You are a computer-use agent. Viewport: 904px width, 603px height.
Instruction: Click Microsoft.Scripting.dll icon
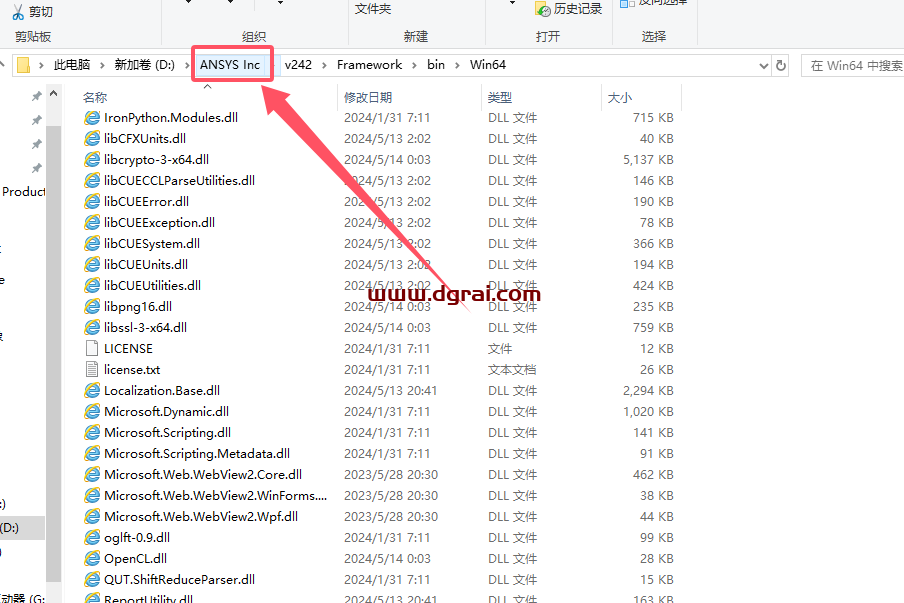92,432
